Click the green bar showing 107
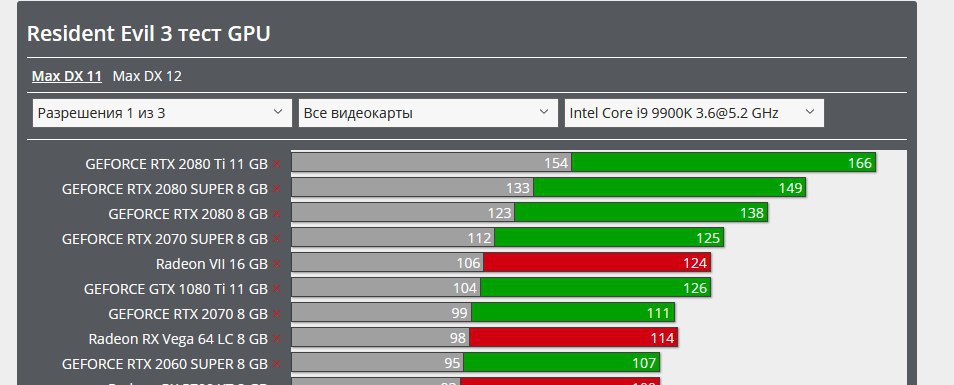The height and width of the screenshot is (385, 954). pos(561,362)
